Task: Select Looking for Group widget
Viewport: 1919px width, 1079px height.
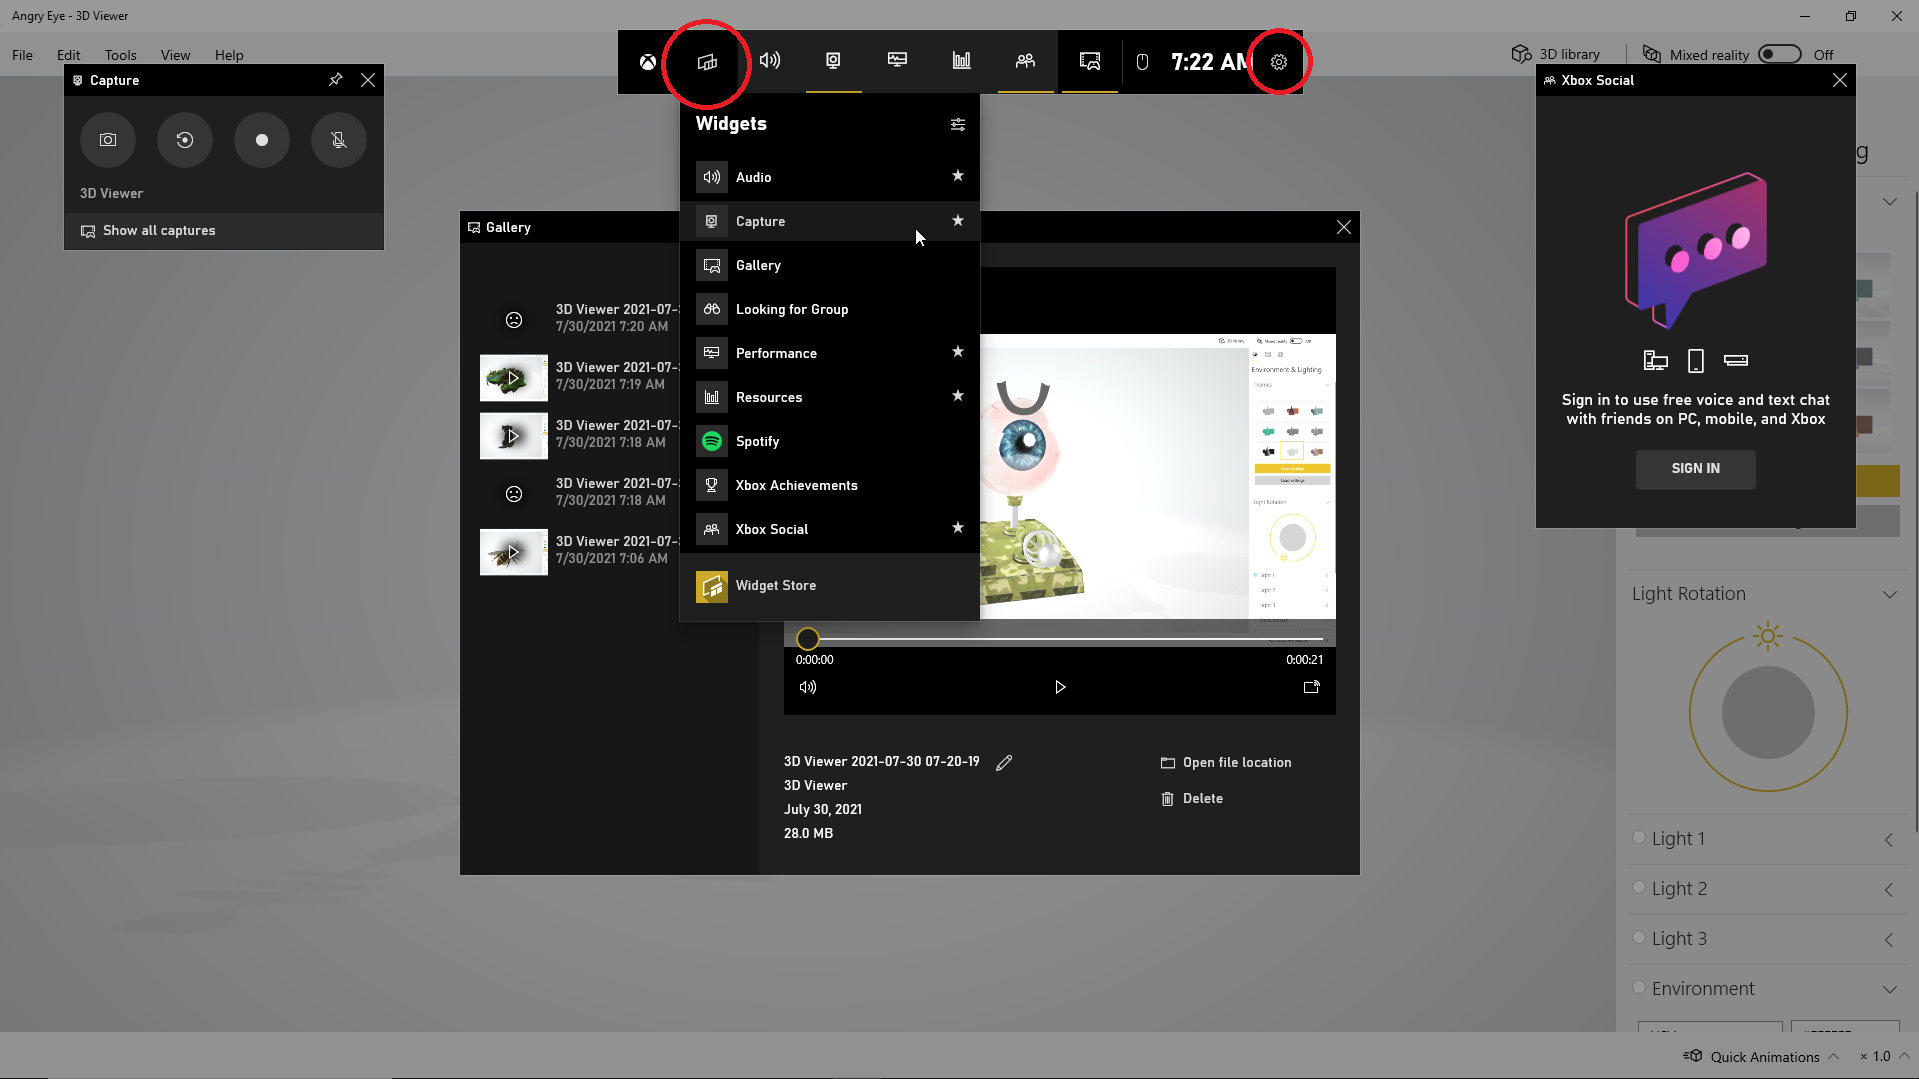Action: pos(830,309)
